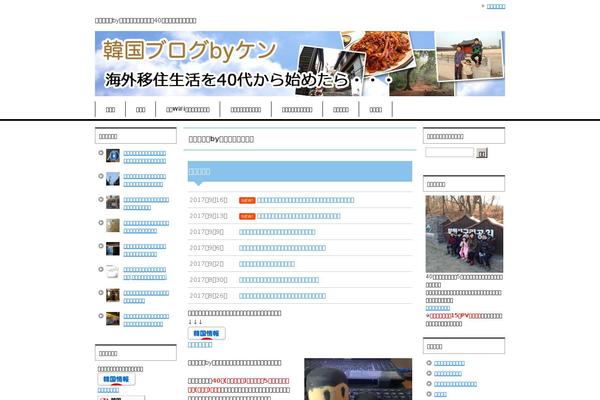Screen dimensions: 600x400
Task: Select the date text "2017年9月16日"
Action: (209, 200)
